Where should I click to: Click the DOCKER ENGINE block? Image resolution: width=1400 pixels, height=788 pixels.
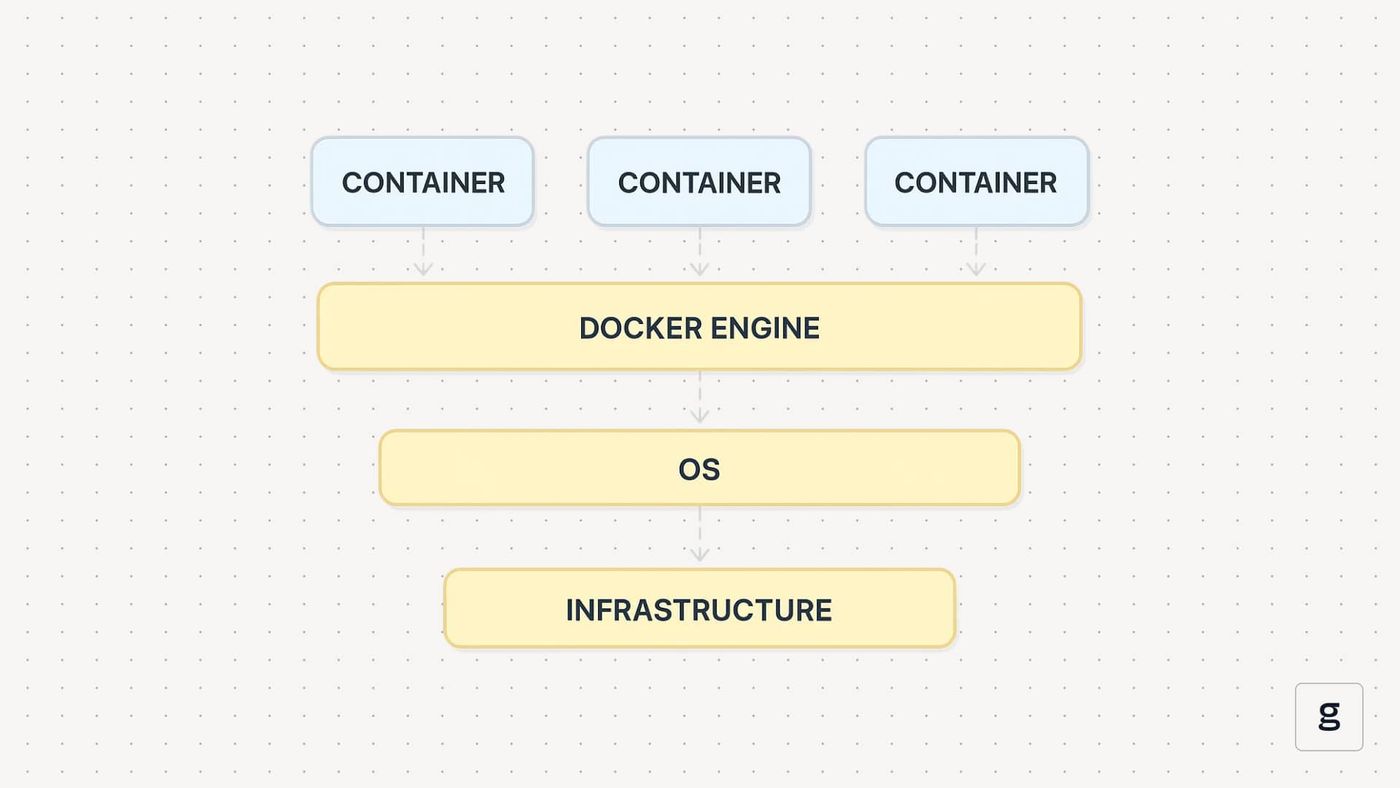[699, 327]
